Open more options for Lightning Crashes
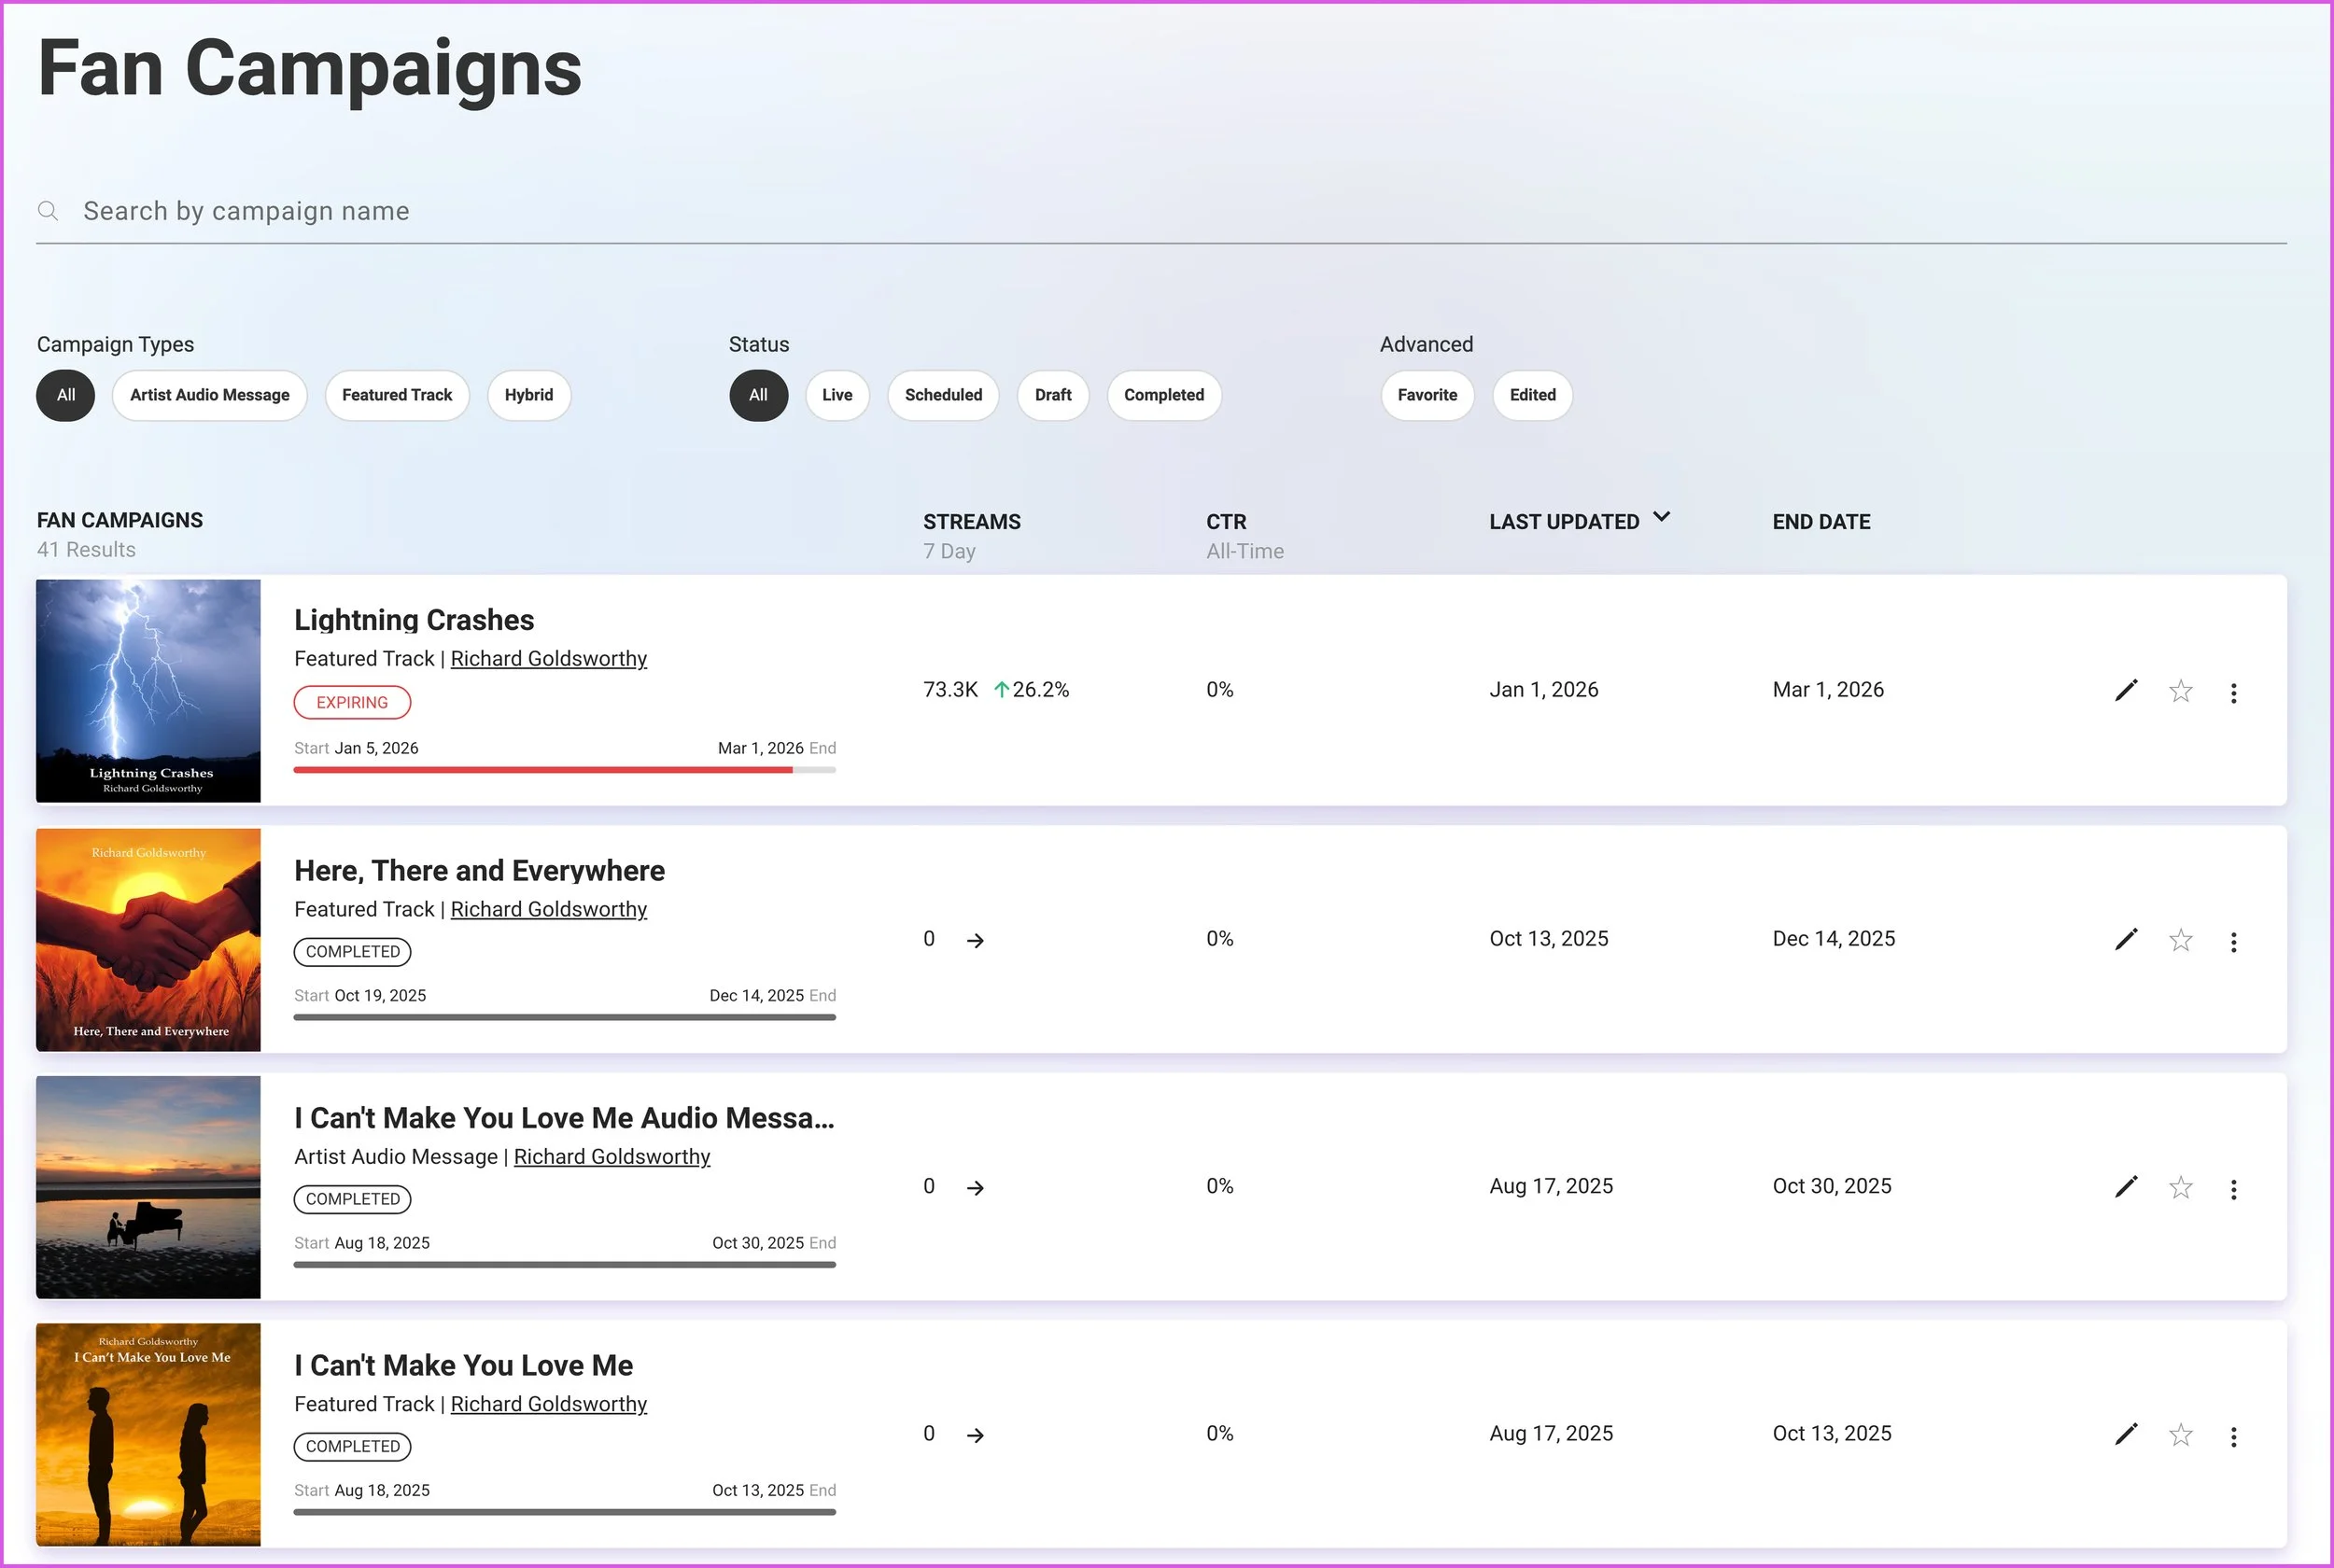 (x=2233, y=693)
